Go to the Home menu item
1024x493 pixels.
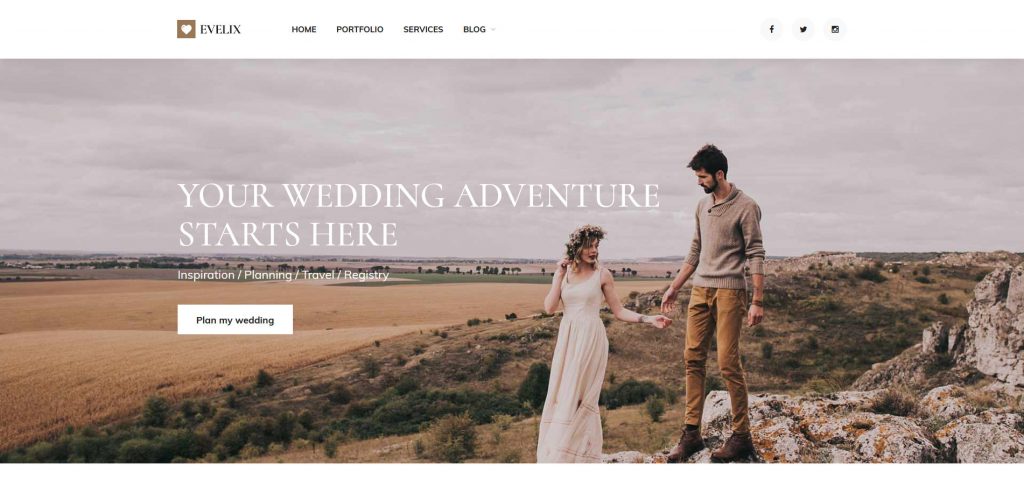[304, 29]
